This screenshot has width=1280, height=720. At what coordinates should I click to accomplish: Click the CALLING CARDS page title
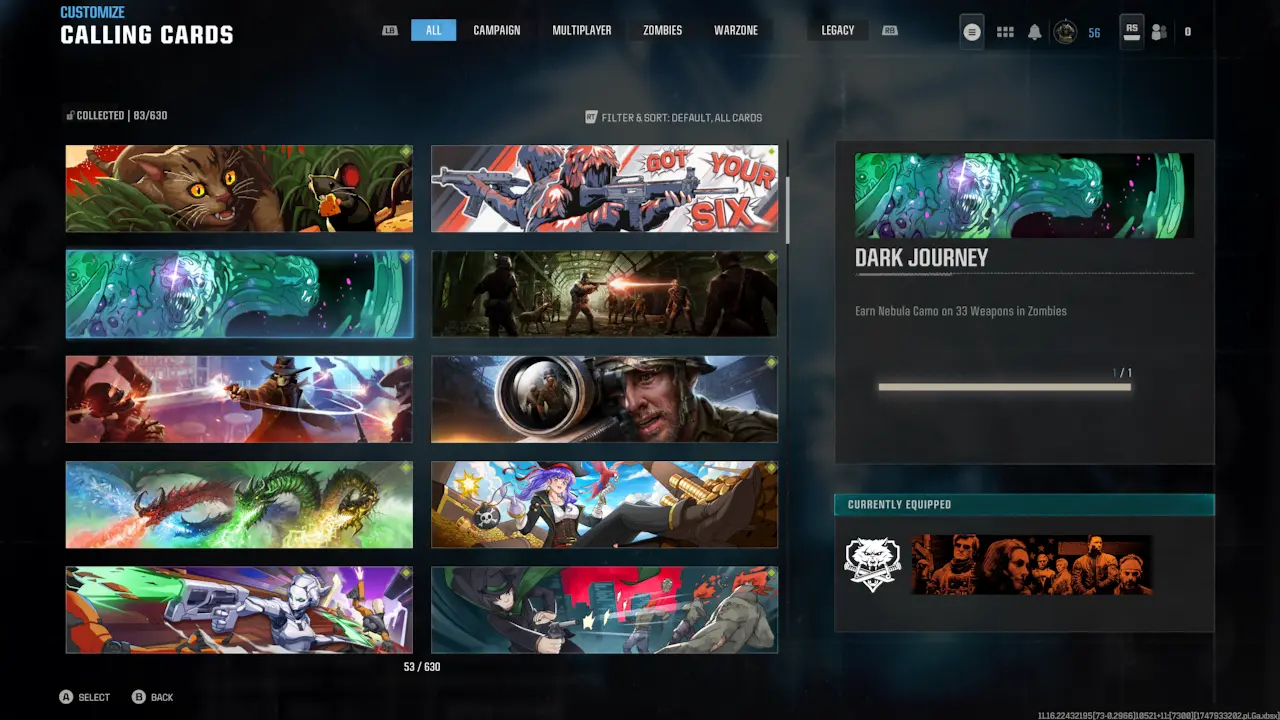(147, 35)
